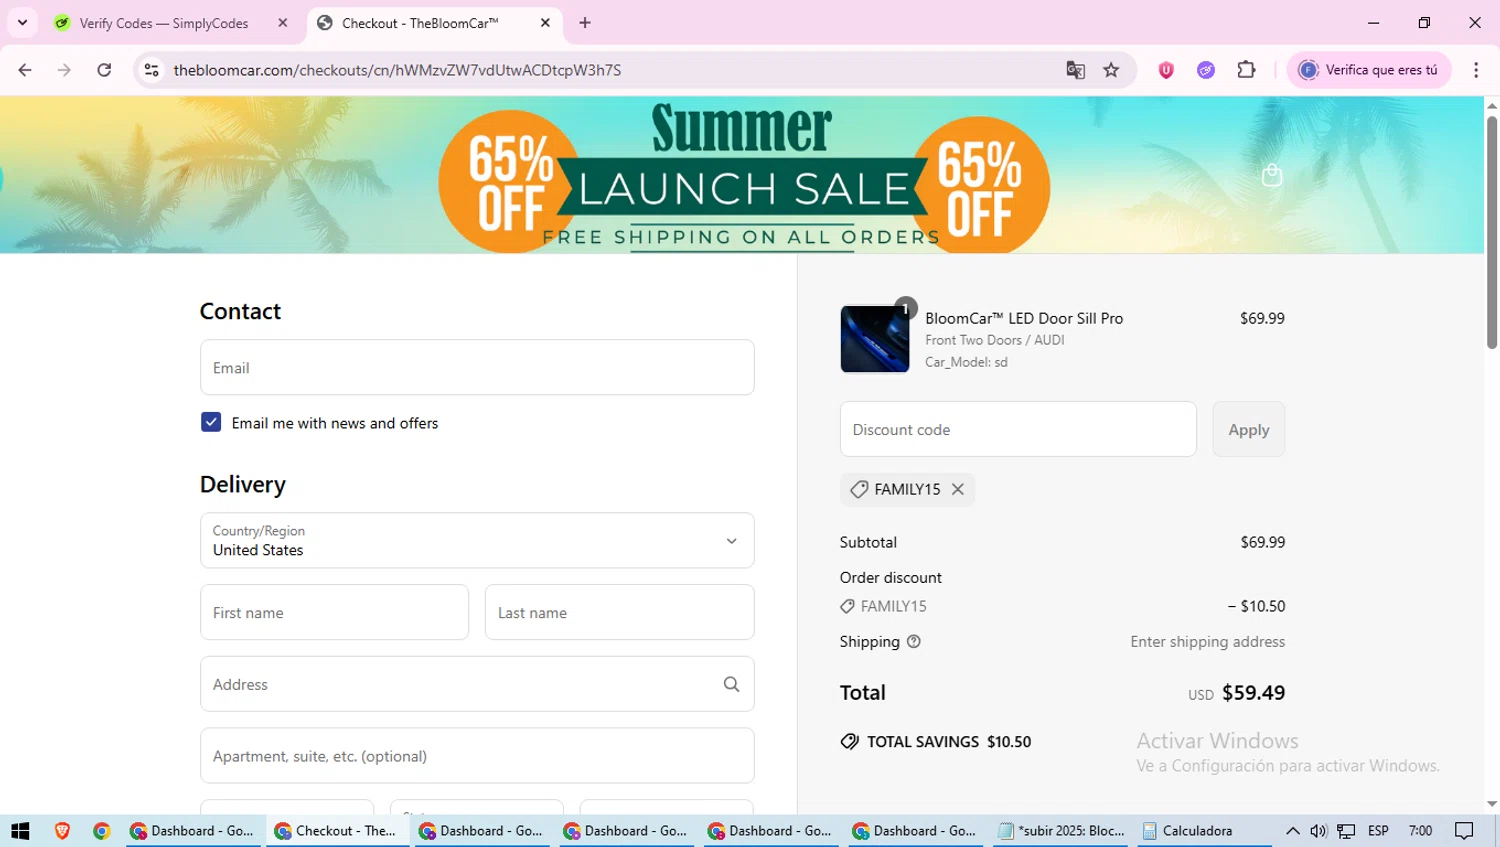Open site information icon in address bar
The width and height of the screenshot is (1500, 847).
[x=151, y=70]
